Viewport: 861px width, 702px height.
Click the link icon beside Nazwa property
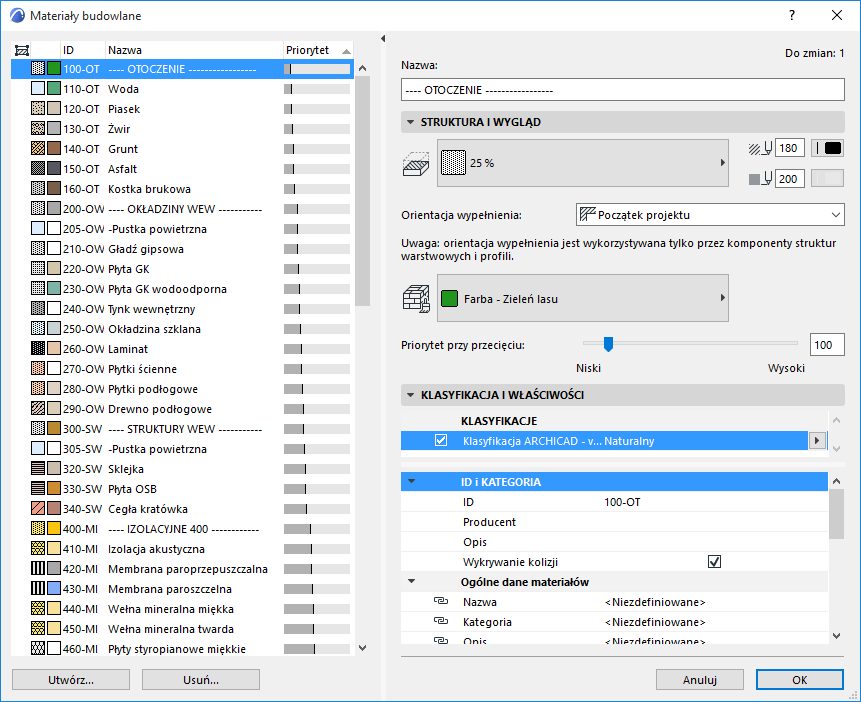click(x=441, y=601)
